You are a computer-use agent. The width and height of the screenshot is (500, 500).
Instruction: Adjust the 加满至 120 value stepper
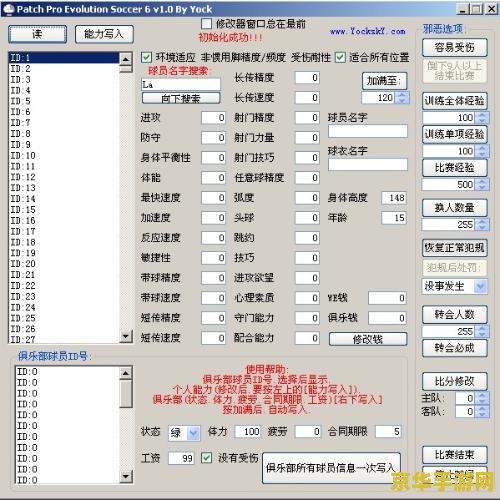coord(402,98)
